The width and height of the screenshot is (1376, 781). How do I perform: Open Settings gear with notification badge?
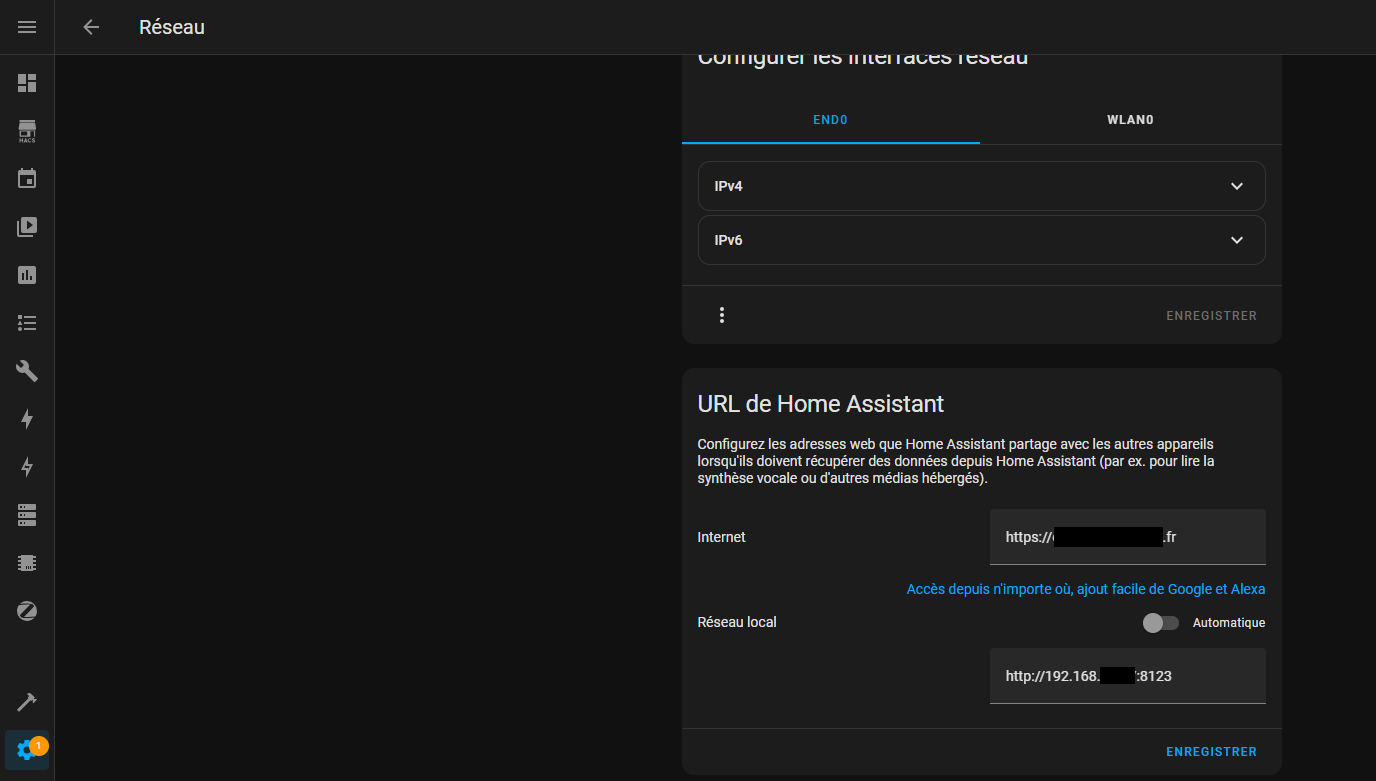pyautogui.click(x=27, y=750)
